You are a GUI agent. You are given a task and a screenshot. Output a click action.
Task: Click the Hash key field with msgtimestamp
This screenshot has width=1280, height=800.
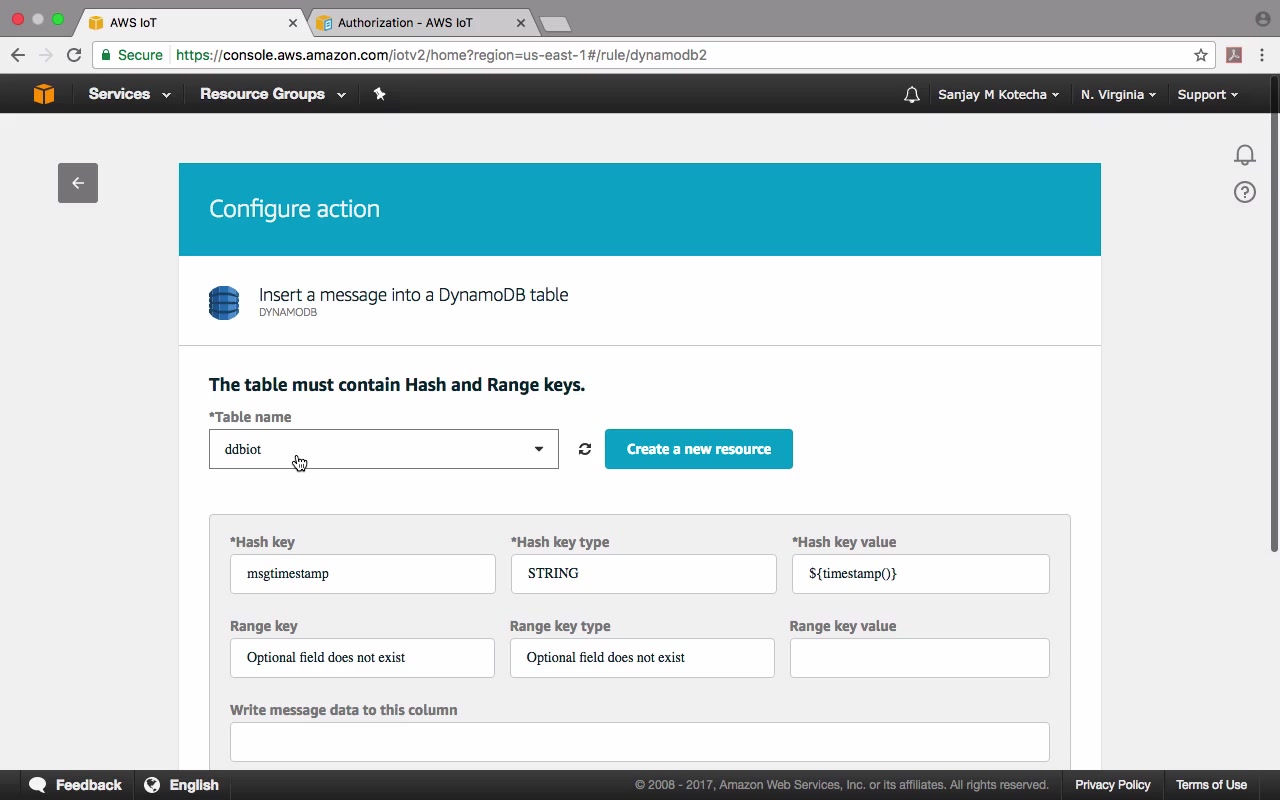[363, 574]
